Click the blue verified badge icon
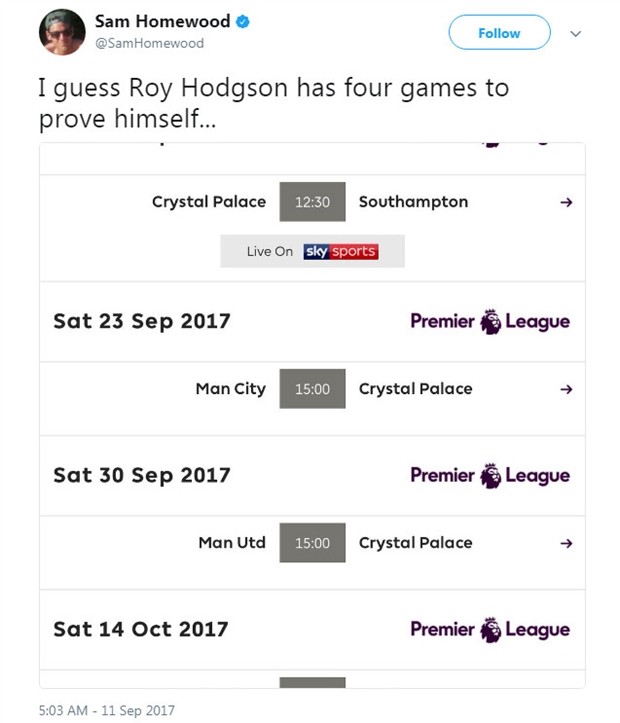This screenshot has height=723, width=620. (x=243, y=22)
